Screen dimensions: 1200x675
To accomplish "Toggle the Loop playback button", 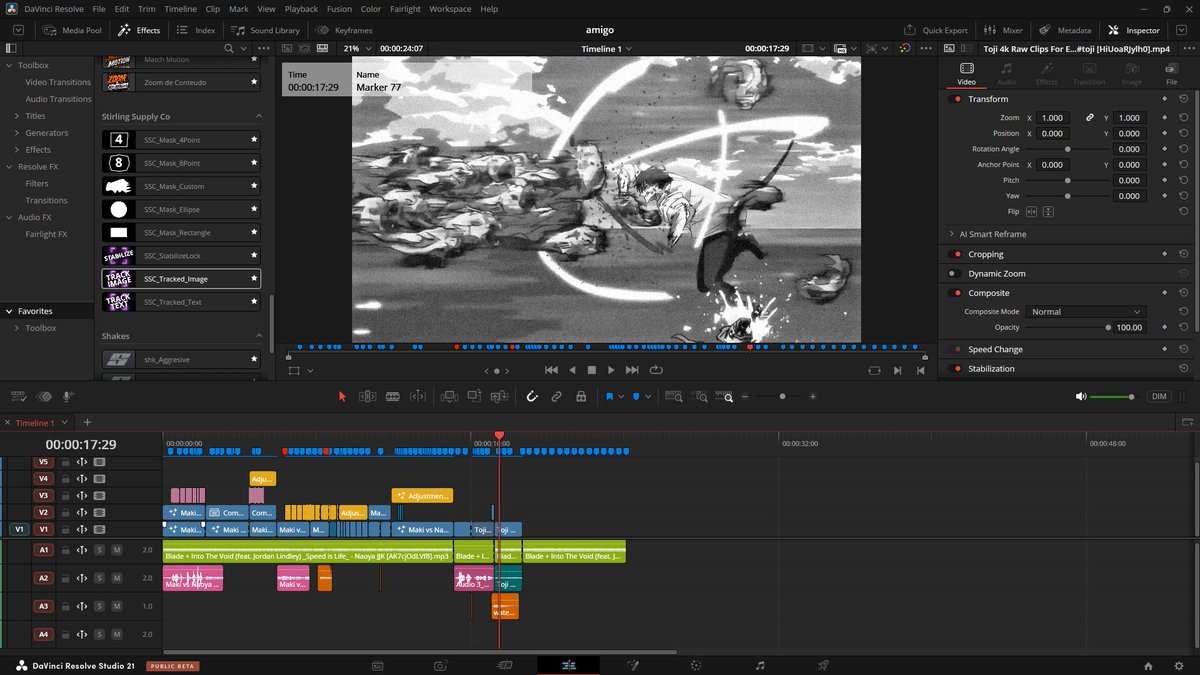I will [x=656, y=370].
